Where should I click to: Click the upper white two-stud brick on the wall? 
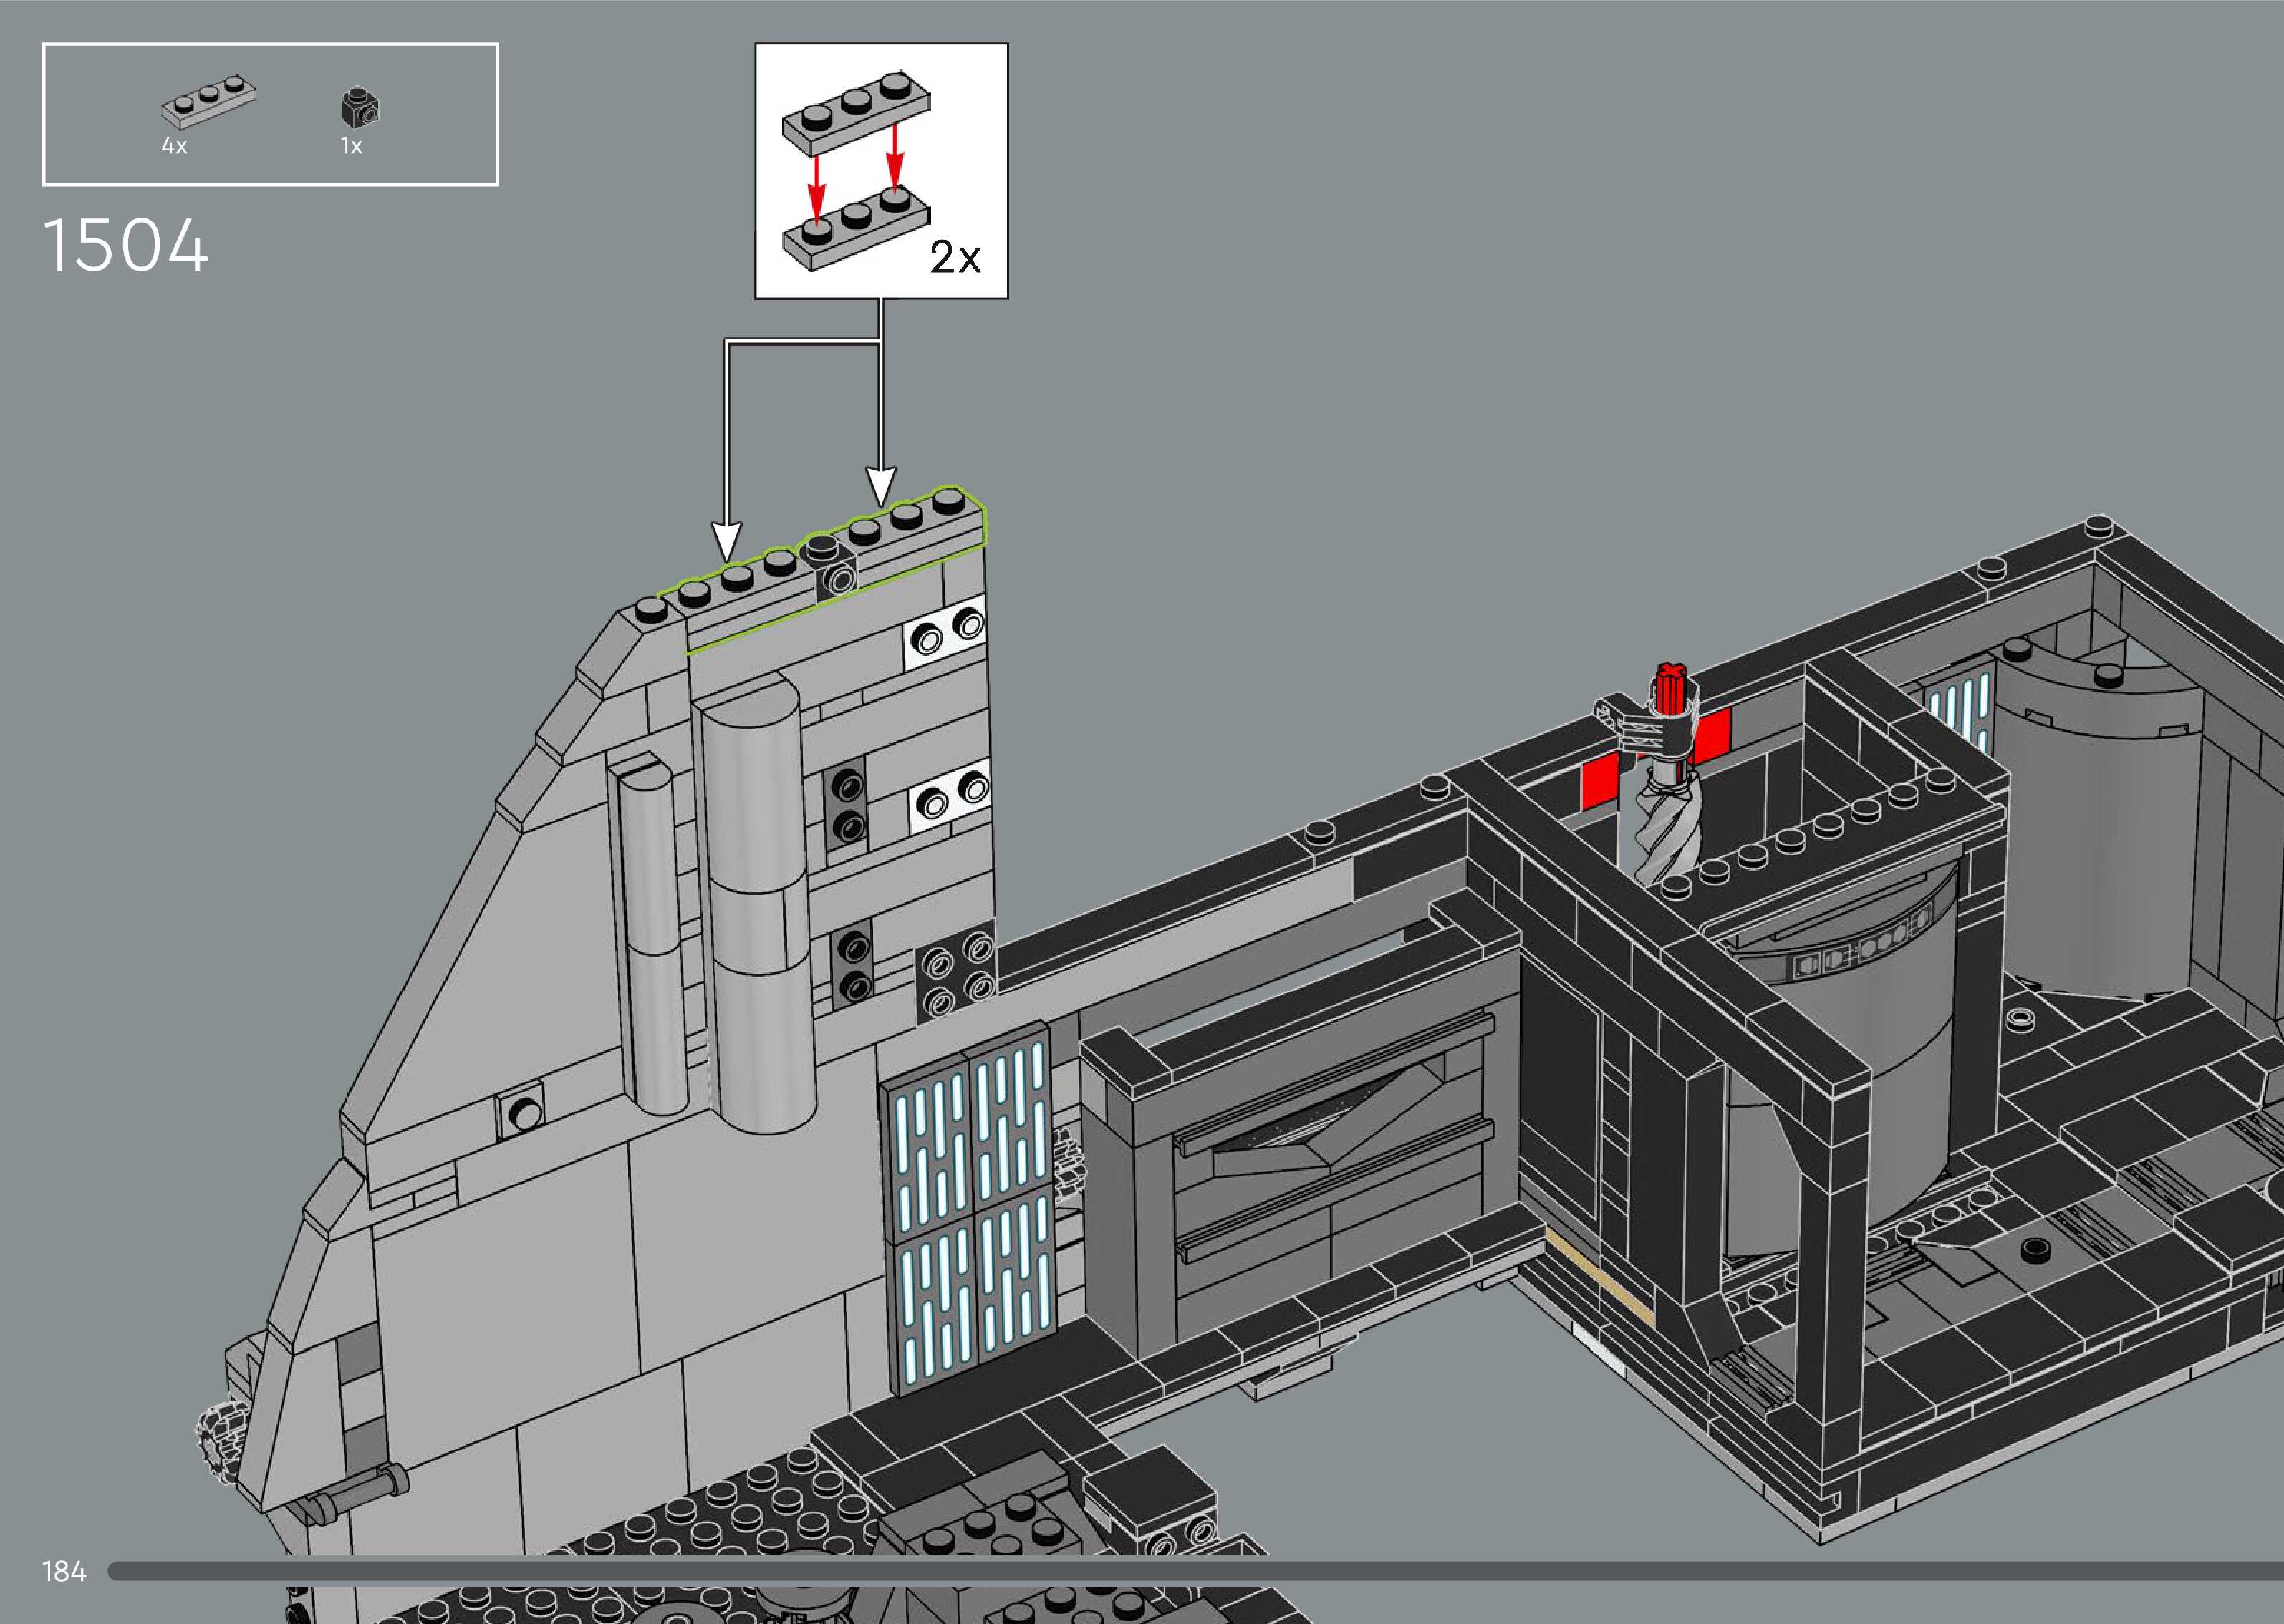(945, 632)
